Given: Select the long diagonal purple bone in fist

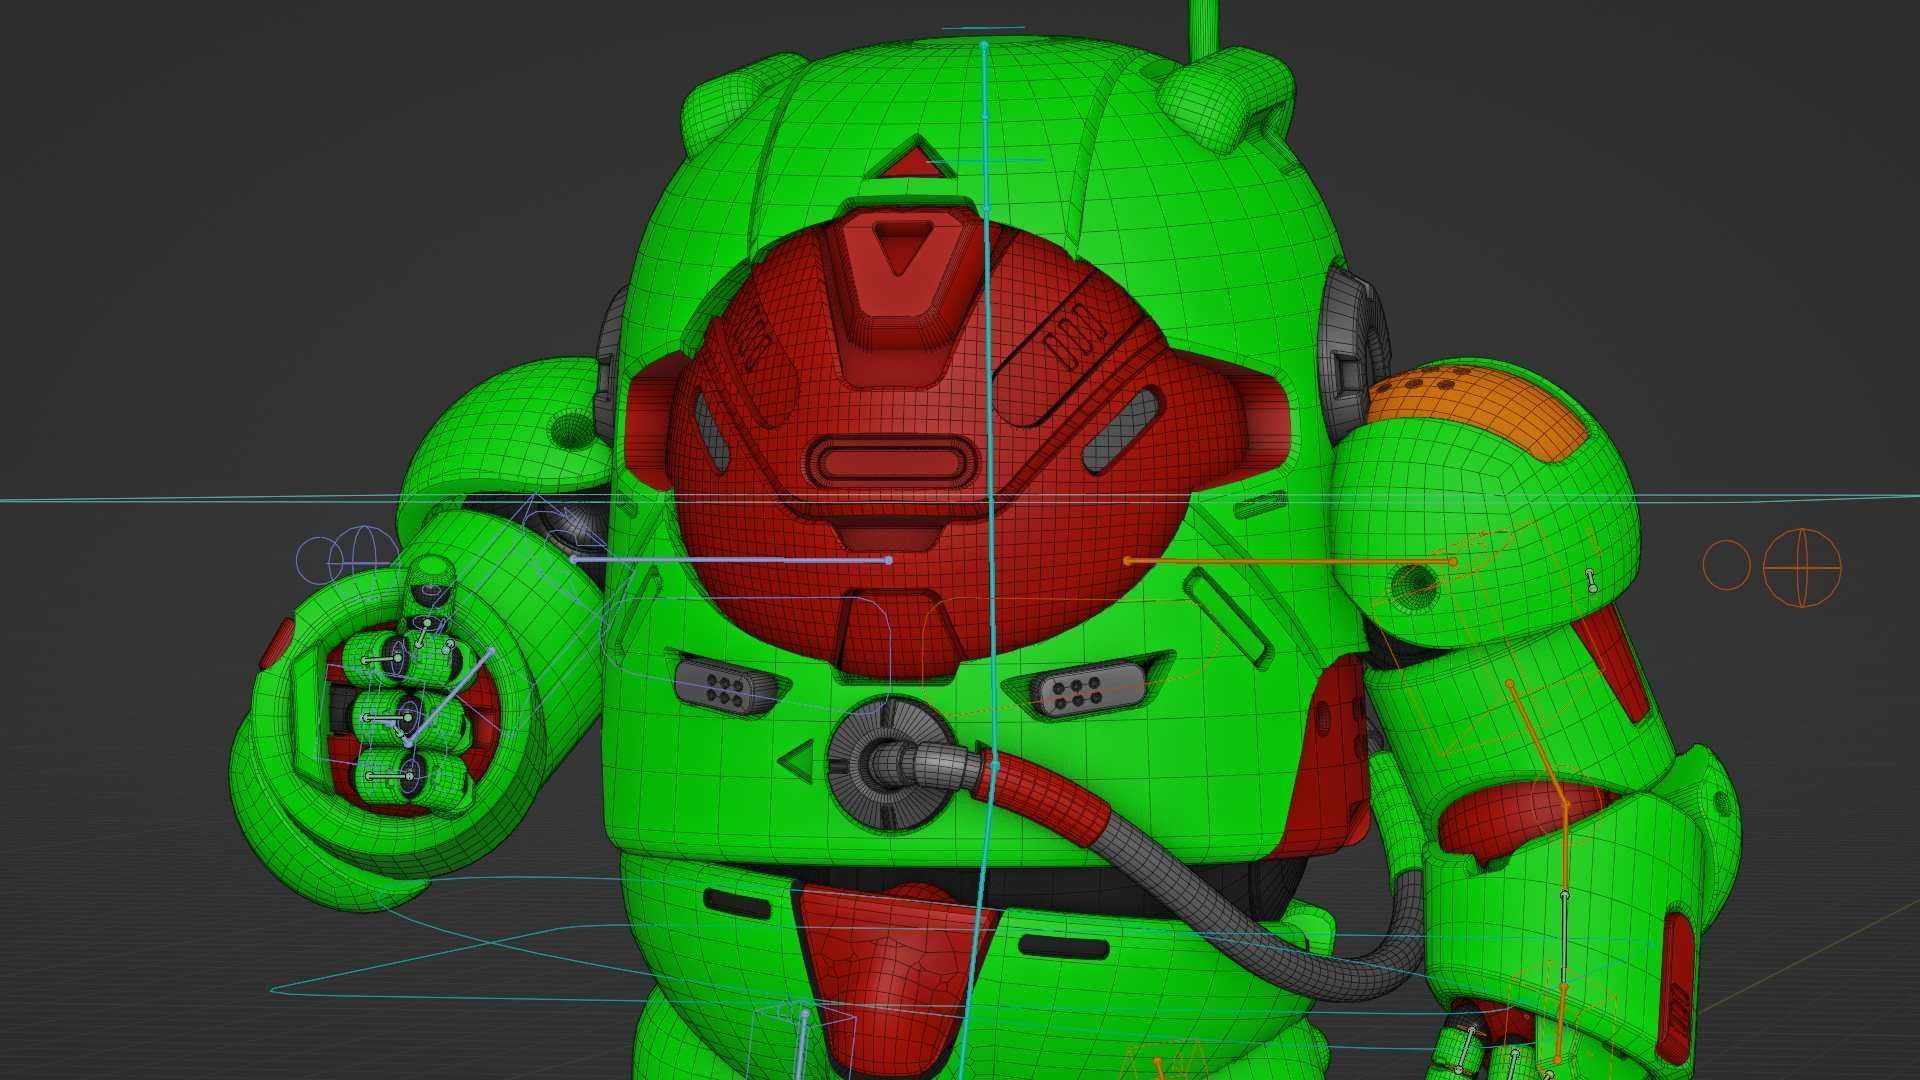Looking at the screenshot, I should 450,697.
